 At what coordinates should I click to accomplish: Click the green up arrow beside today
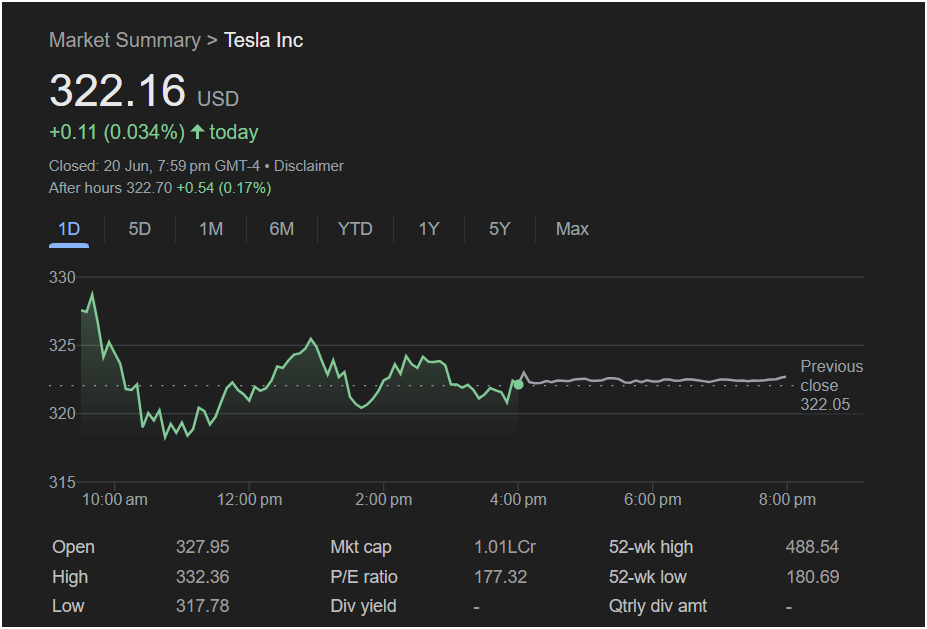click(x=197, y=132)
